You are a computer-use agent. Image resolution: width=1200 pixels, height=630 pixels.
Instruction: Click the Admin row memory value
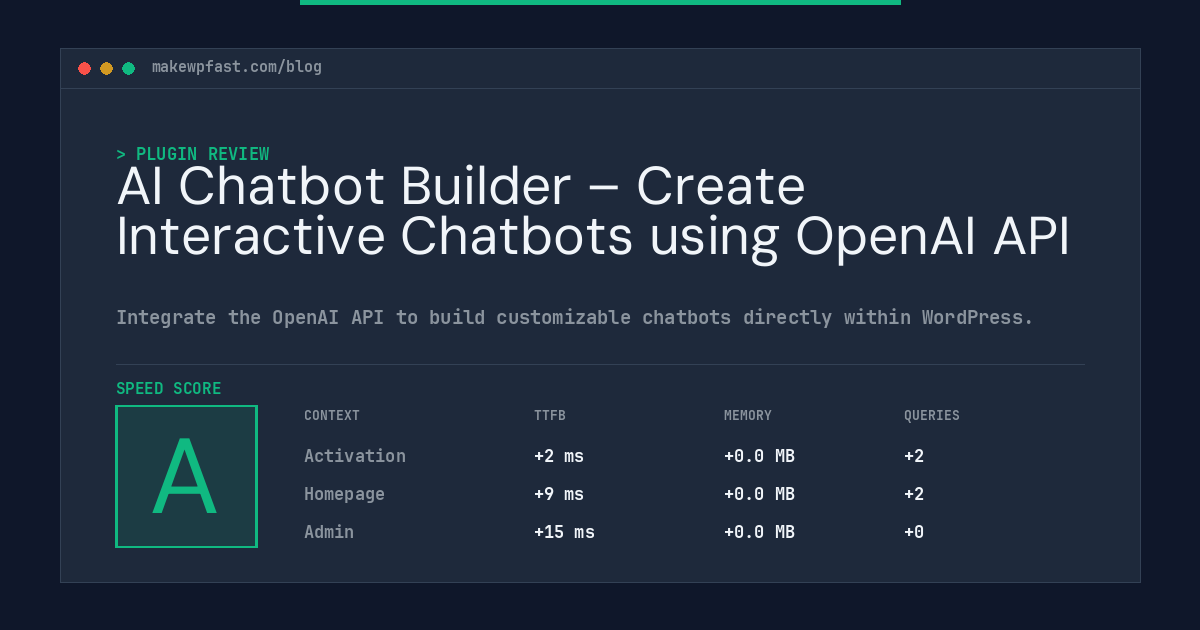click(759, 532)
